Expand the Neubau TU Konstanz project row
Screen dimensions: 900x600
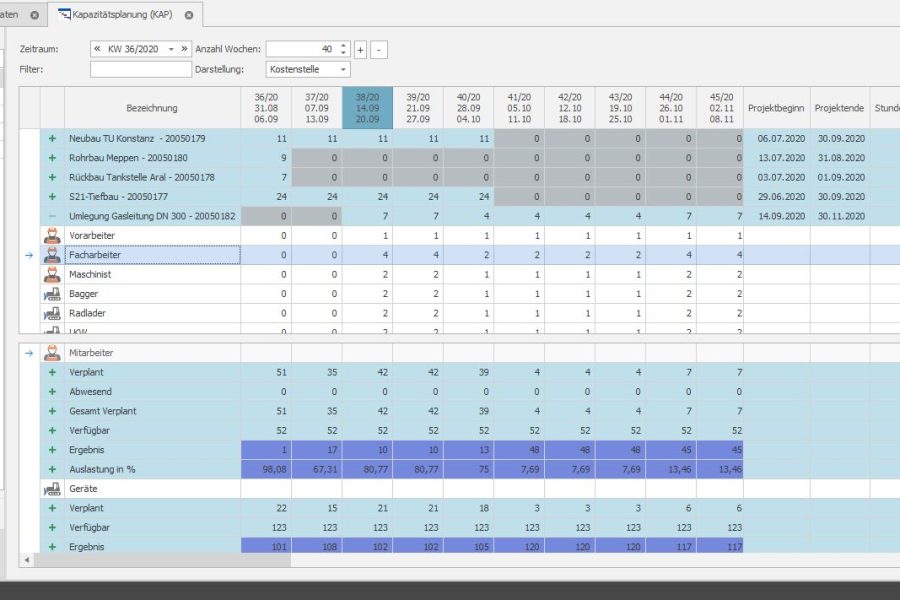click(52, 138)
